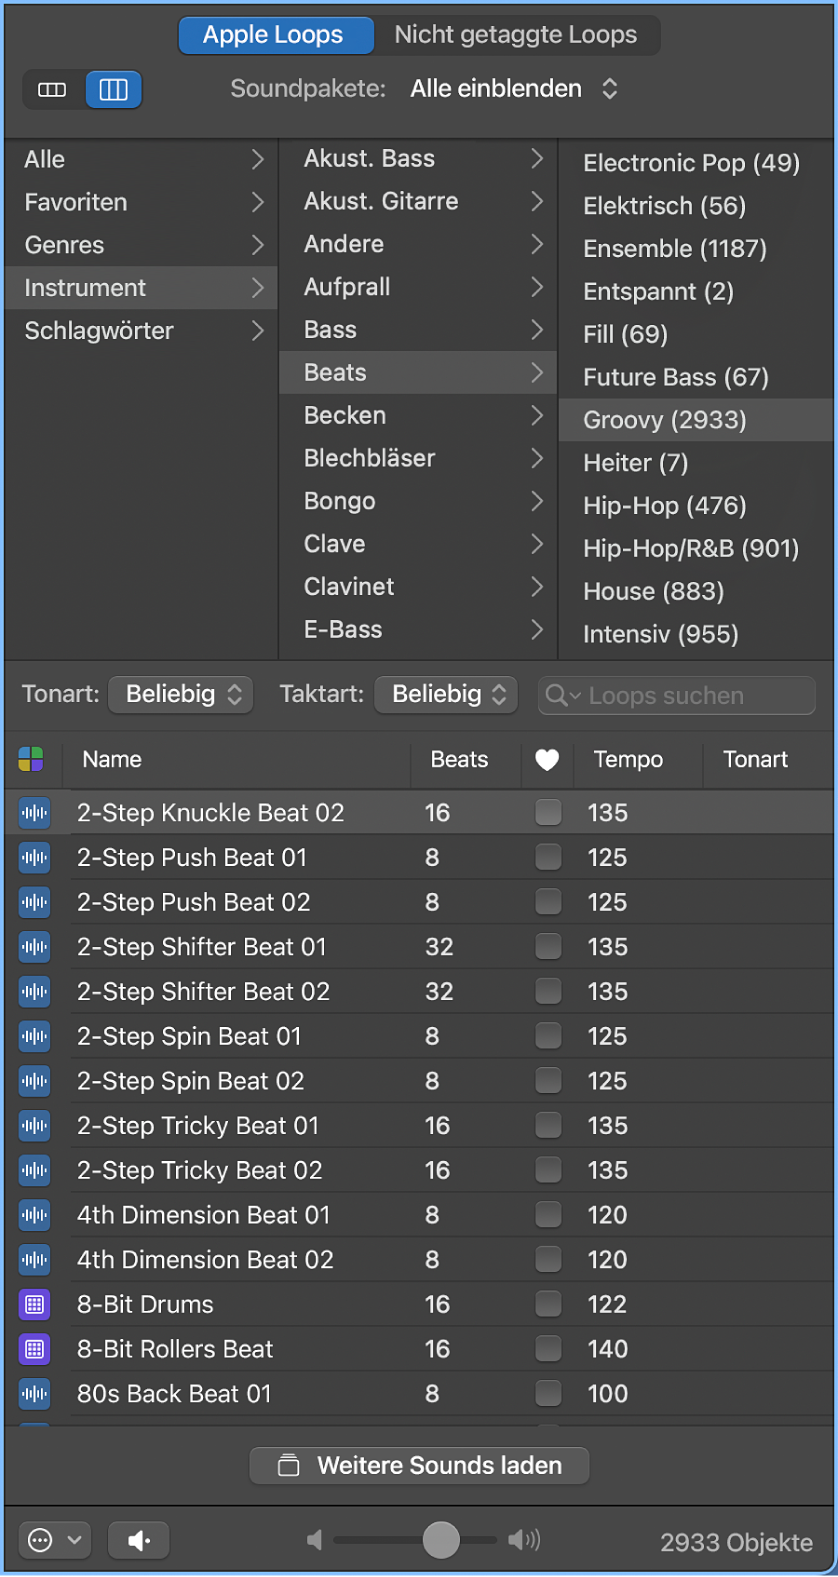Click the green MIDI loop icon beside 8-Bit Drums
Viewport: 838px width, 1577px height.
click(34, 1304)
